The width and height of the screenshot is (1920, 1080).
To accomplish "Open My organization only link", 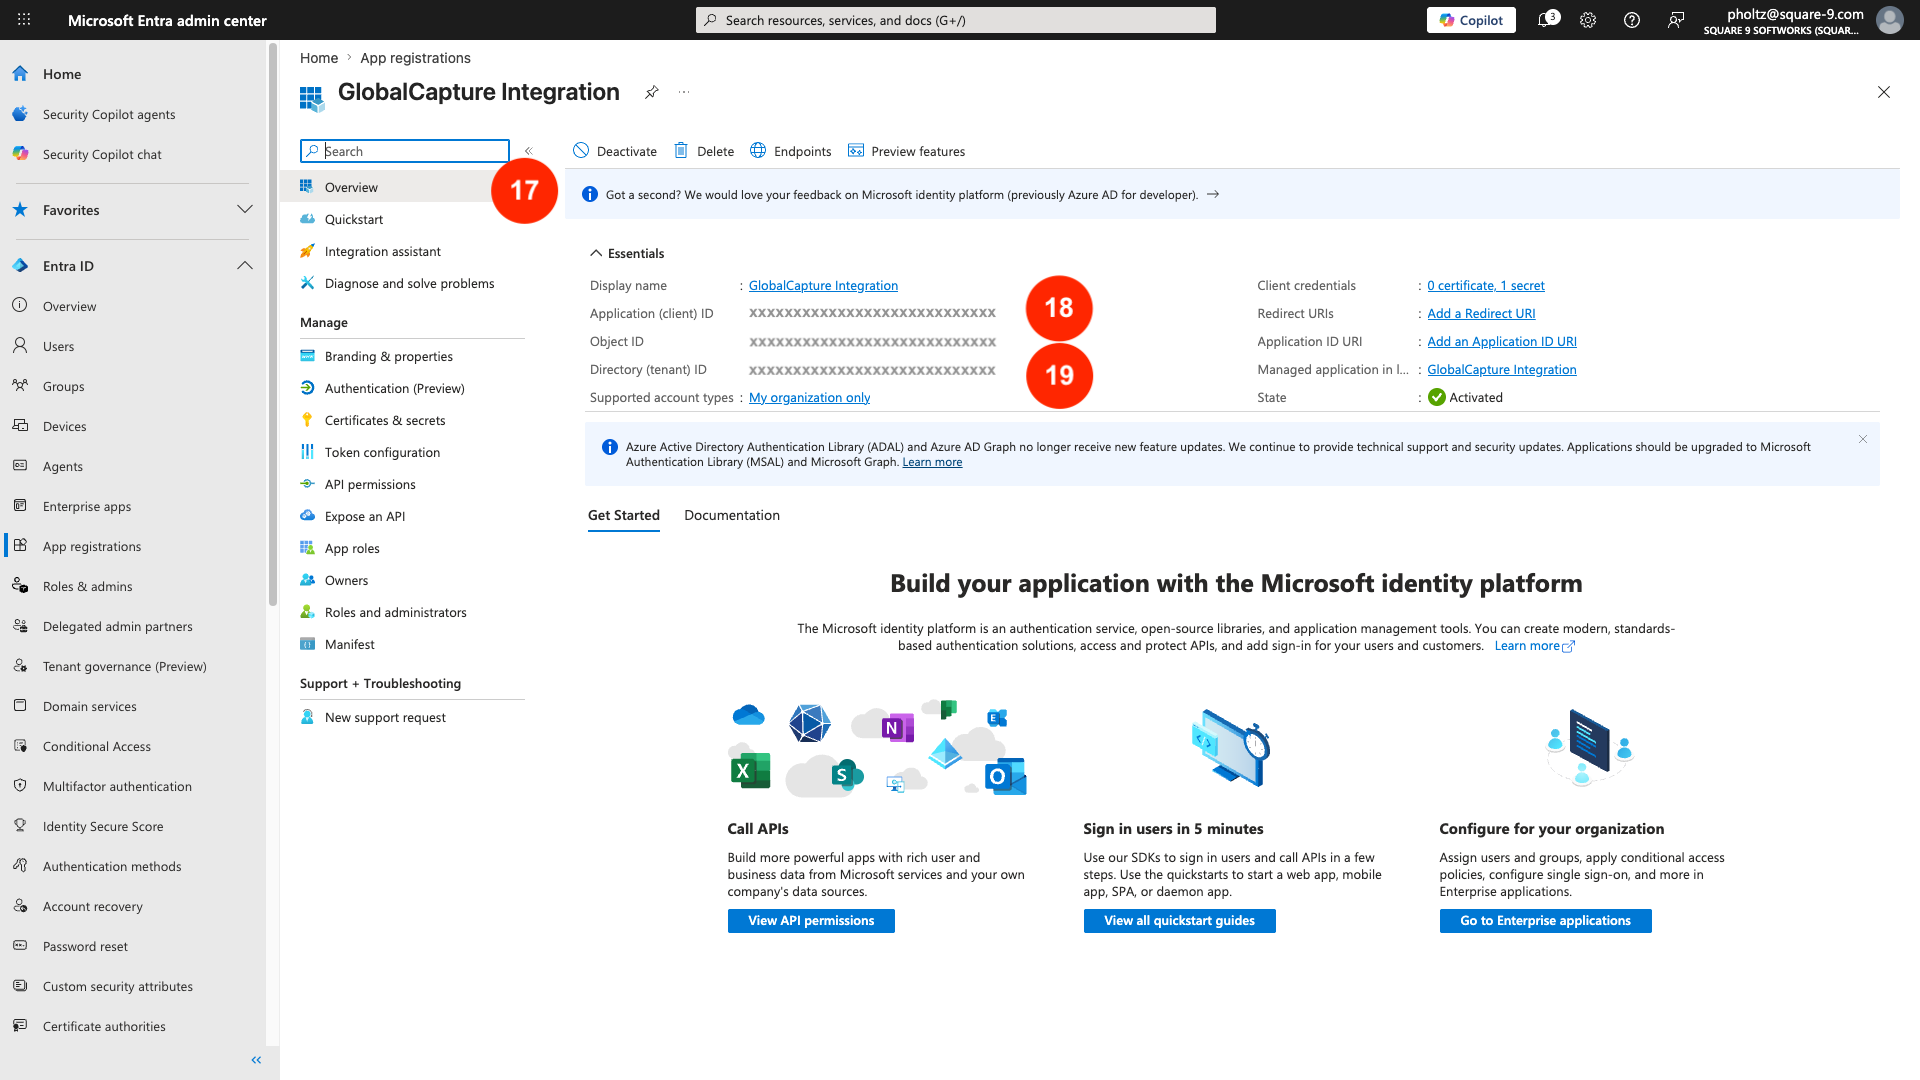I will click(809, 397).
